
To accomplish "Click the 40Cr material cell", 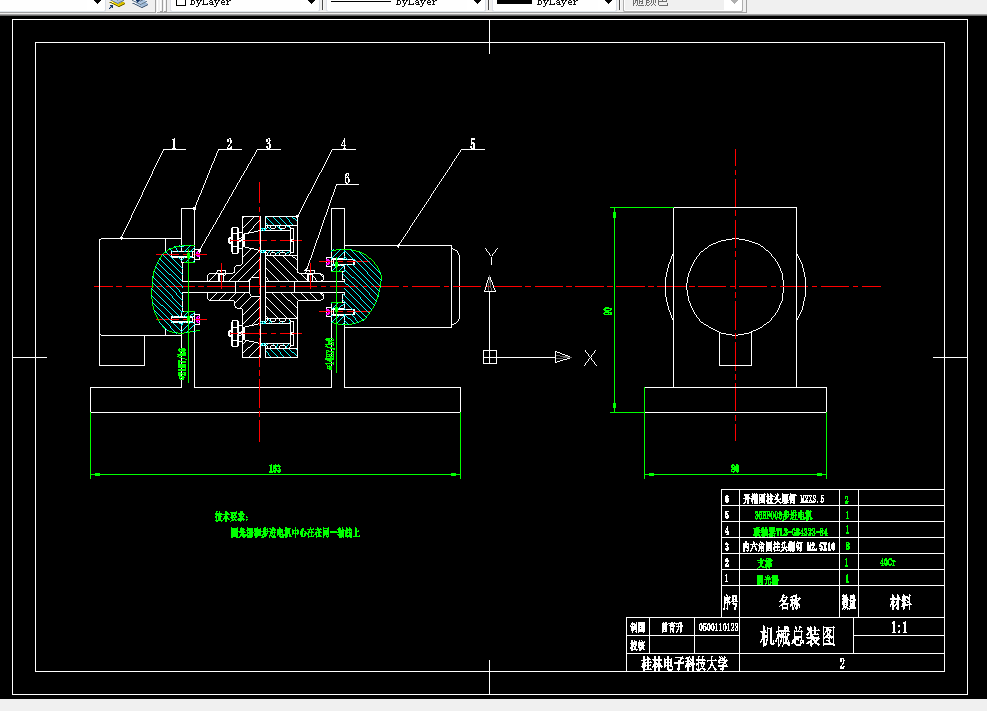I will [888, 563].
